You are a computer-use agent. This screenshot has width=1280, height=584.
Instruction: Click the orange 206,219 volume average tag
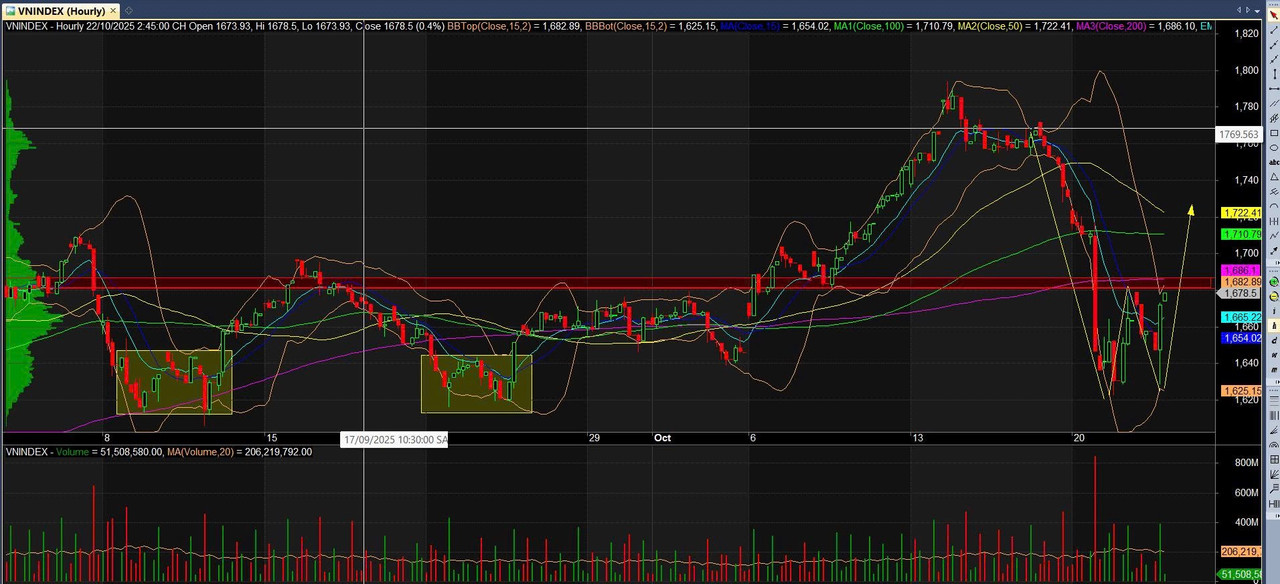tap(1240, 551)
